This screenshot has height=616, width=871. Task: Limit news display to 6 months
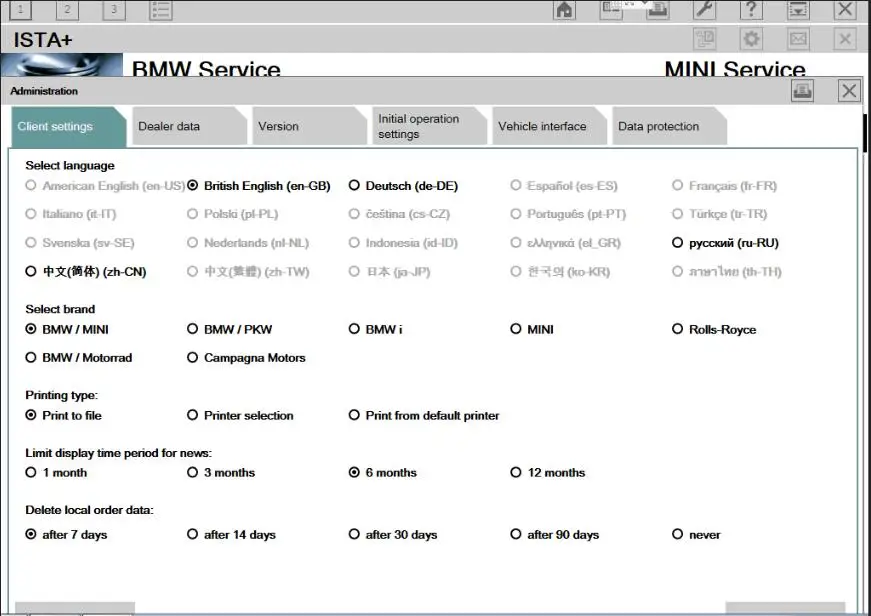[x=383, y=473]
